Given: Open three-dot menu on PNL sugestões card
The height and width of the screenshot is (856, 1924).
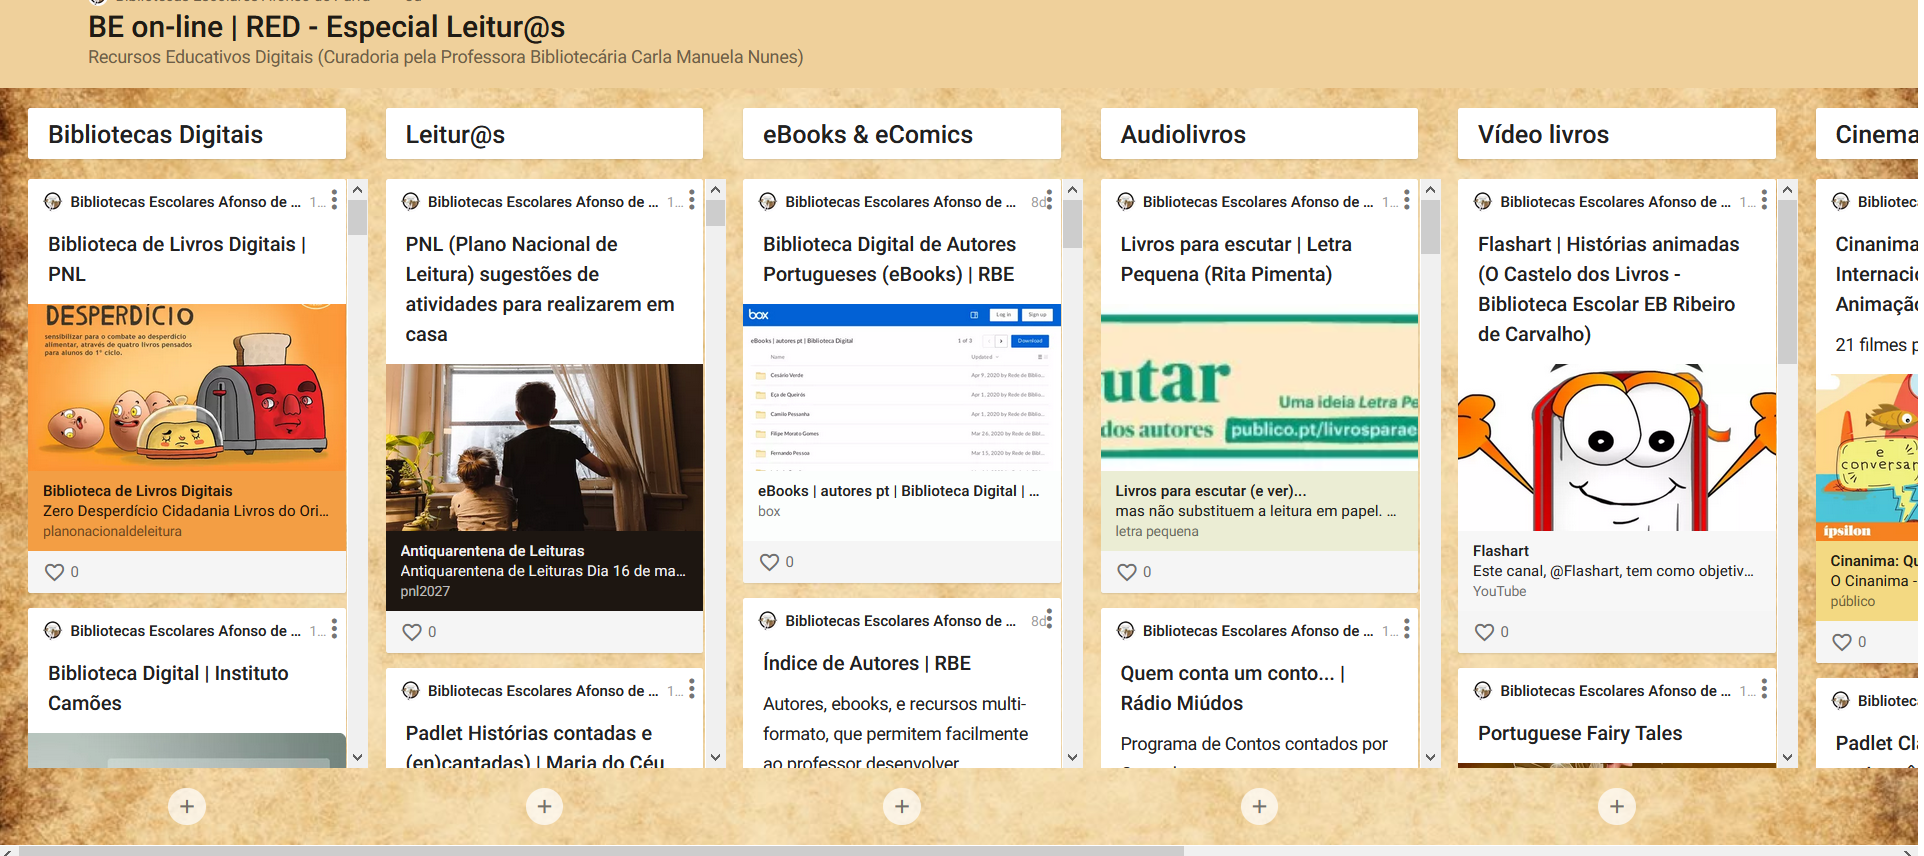Looking at the screenshot, I should (692, 201).
